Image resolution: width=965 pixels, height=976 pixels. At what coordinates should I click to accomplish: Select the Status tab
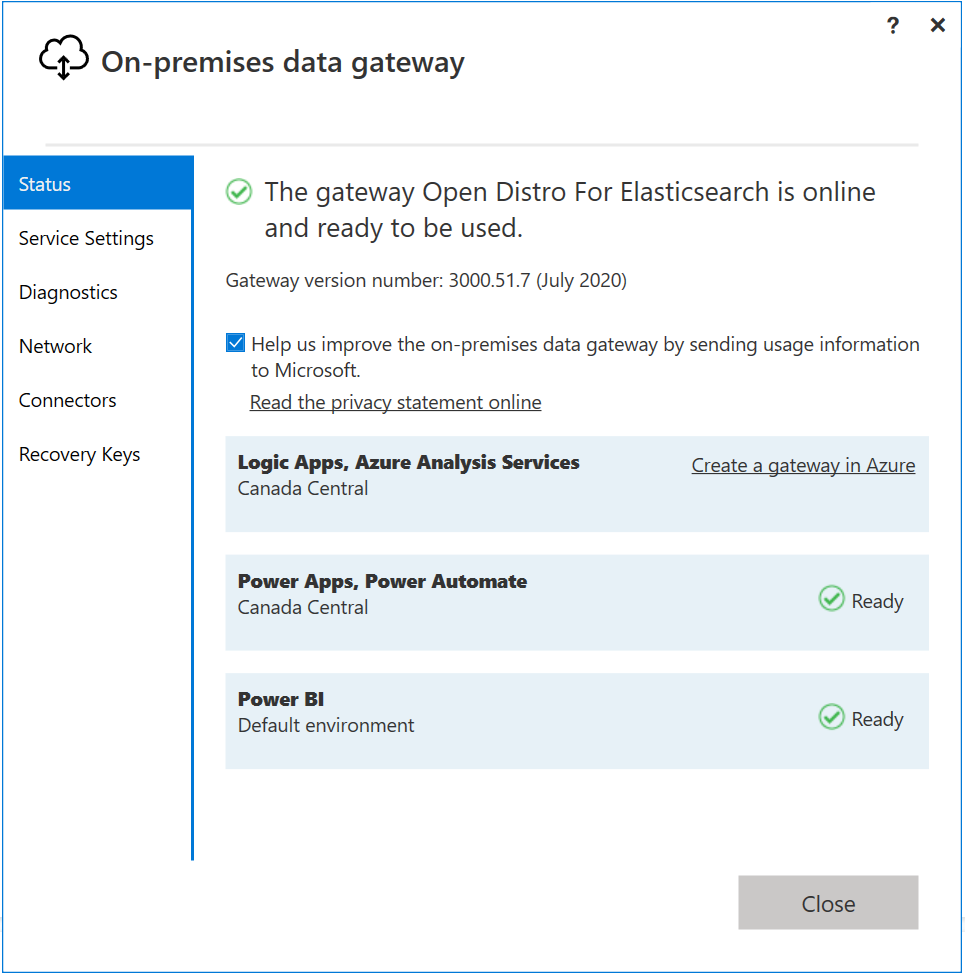click(x=98, y=183)
